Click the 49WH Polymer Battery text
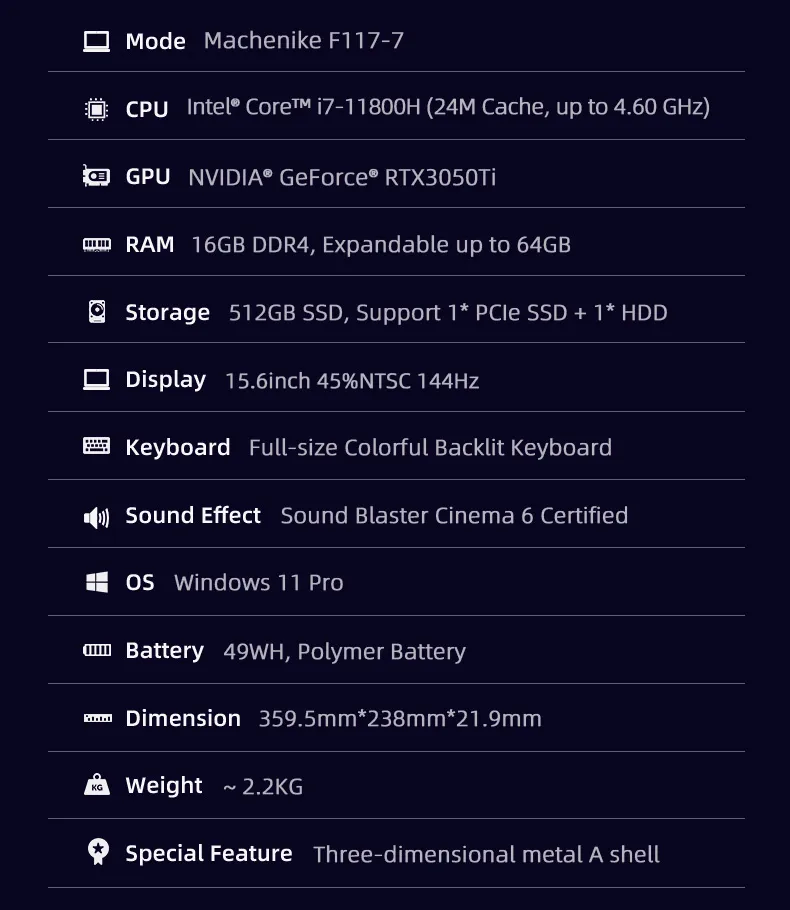Image resolution: width=790 pixels, height=910 pixels. [x=344, y=652]
